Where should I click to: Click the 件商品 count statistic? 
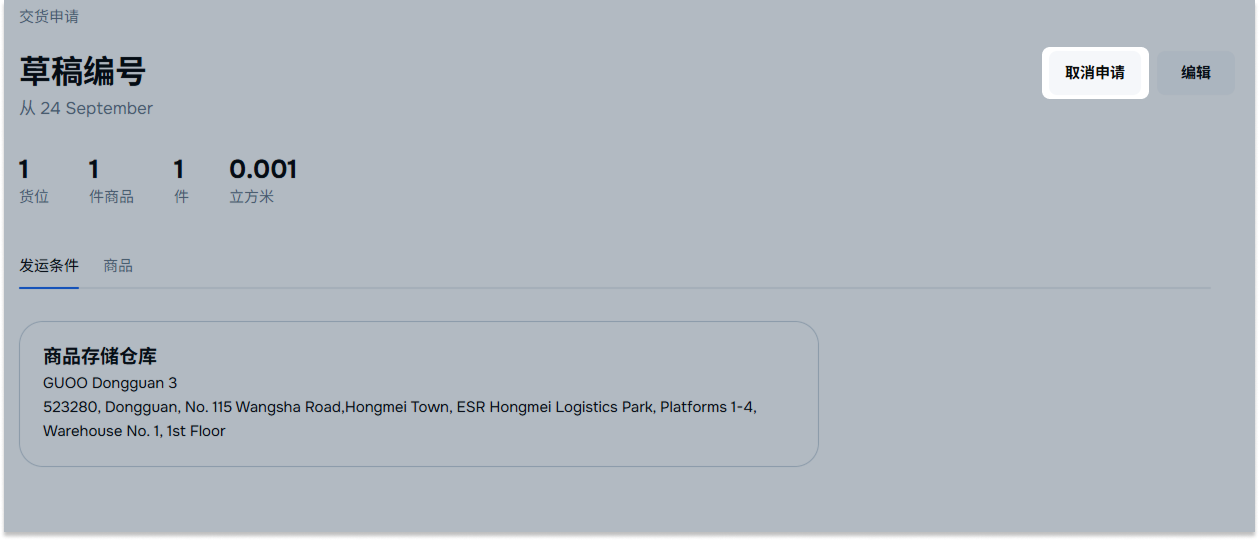click(111, 182)
